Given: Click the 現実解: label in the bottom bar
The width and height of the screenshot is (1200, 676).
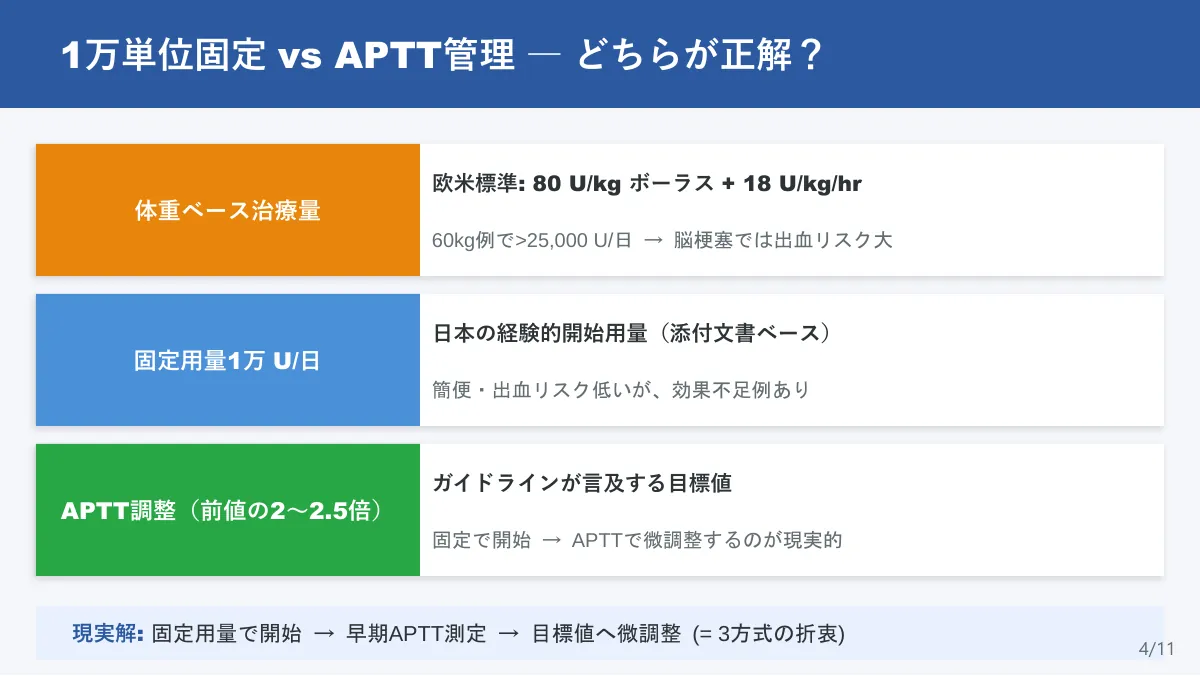Looking at the screenshot, I should (x=108, y=634).
